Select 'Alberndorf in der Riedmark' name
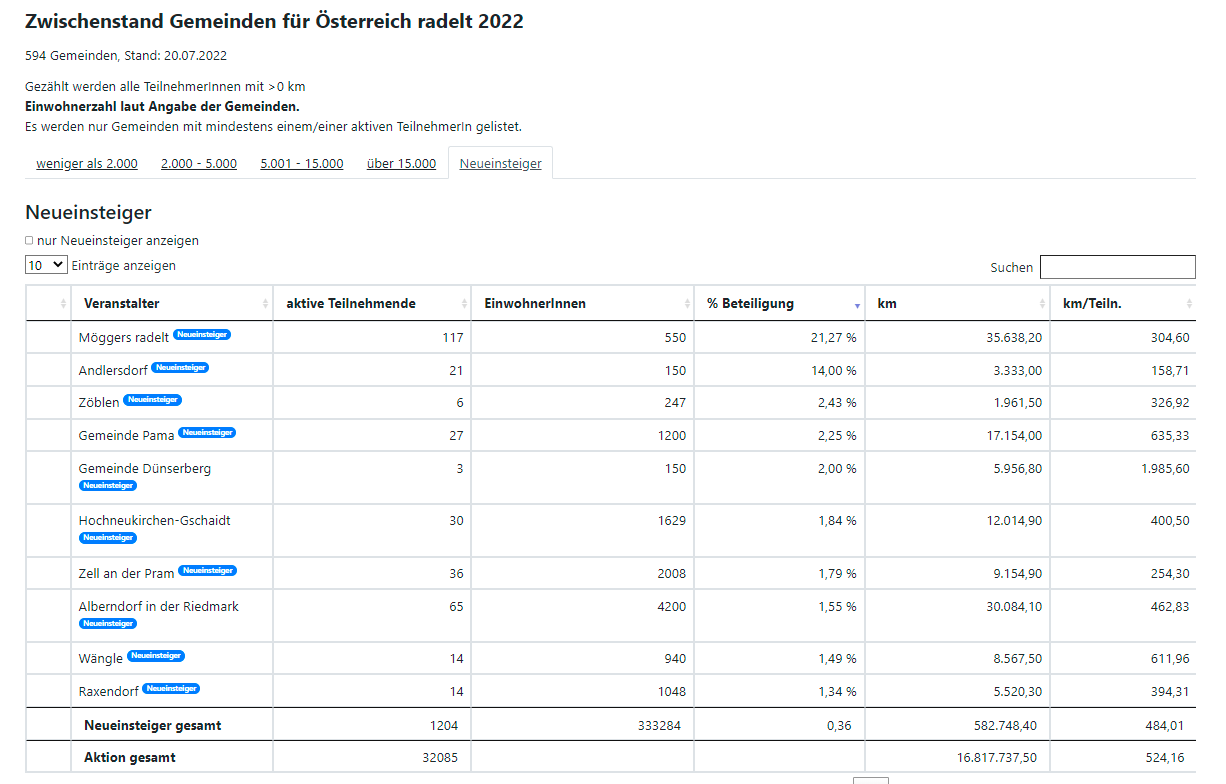1226x784 pixels. tap(159, 607)
